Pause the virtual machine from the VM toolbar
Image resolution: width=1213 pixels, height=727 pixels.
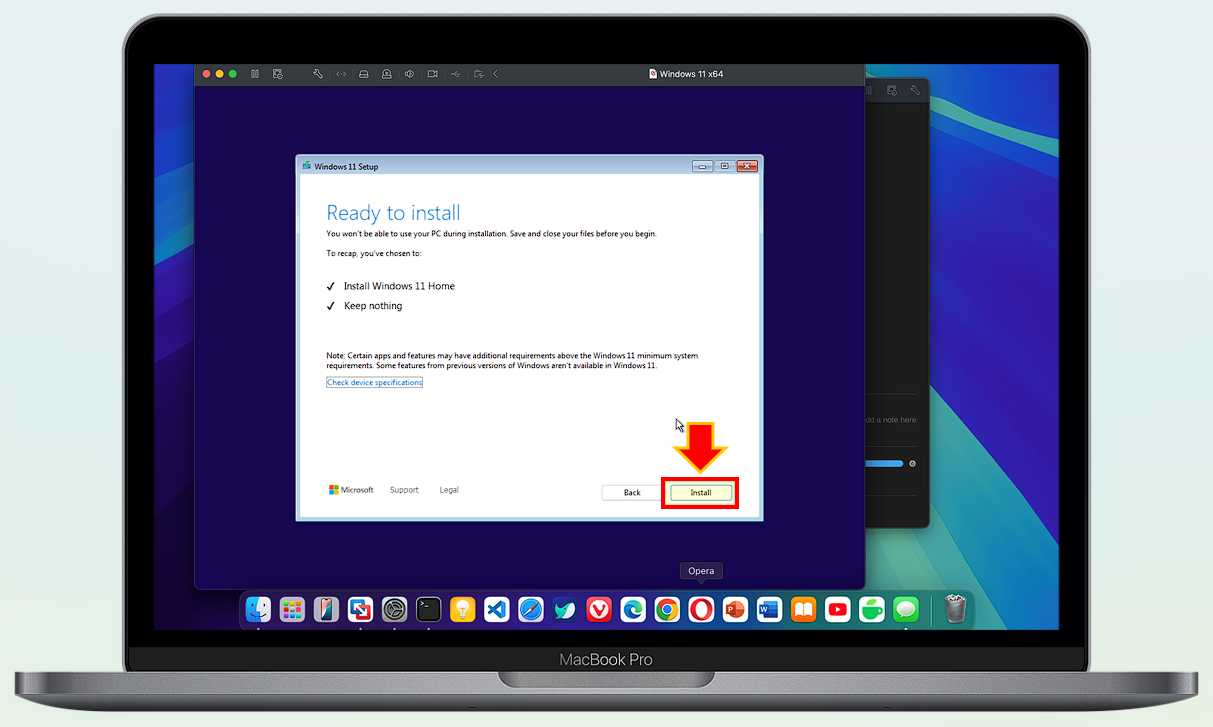pyautogui.click(x=255, y=74)
